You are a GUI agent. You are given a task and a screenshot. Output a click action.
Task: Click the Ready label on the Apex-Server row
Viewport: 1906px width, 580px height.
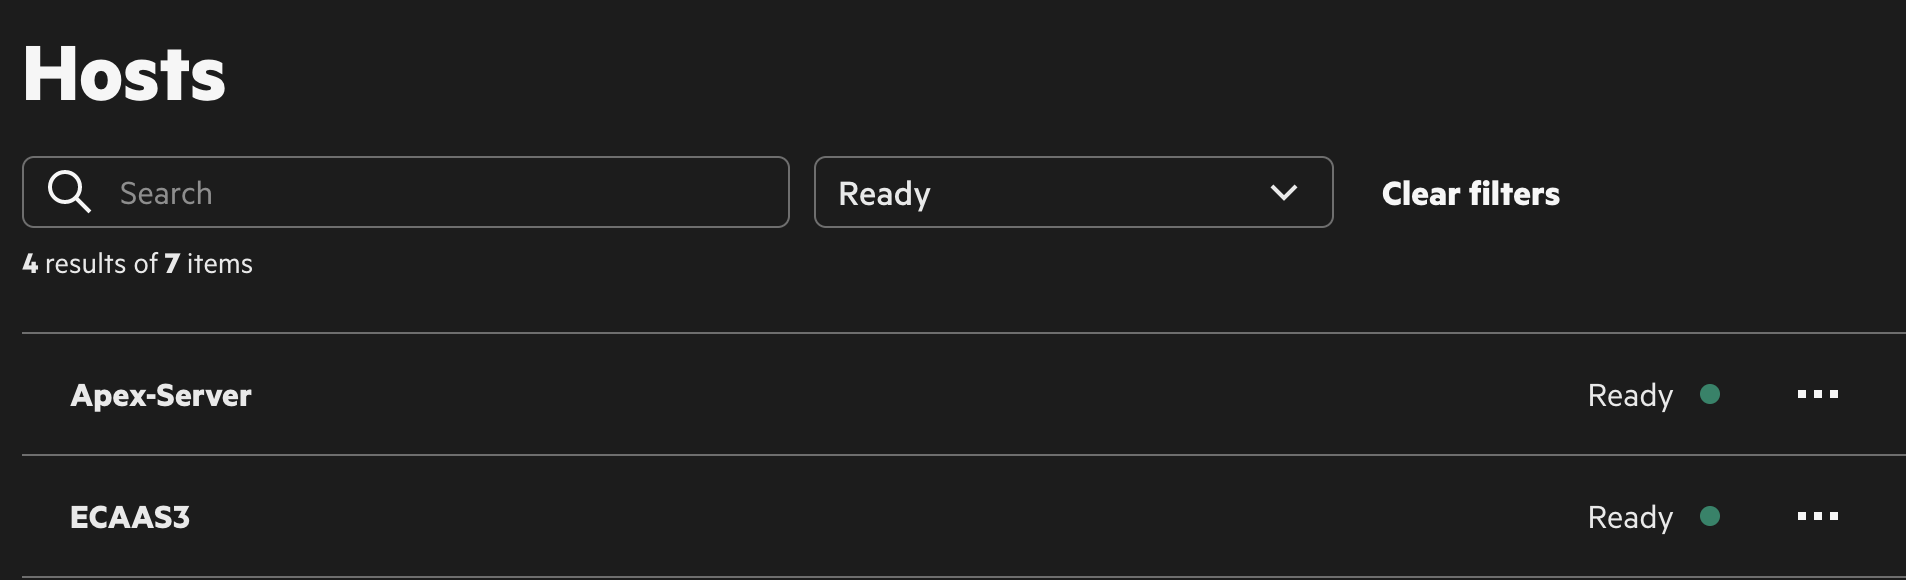pos(1630,394)
